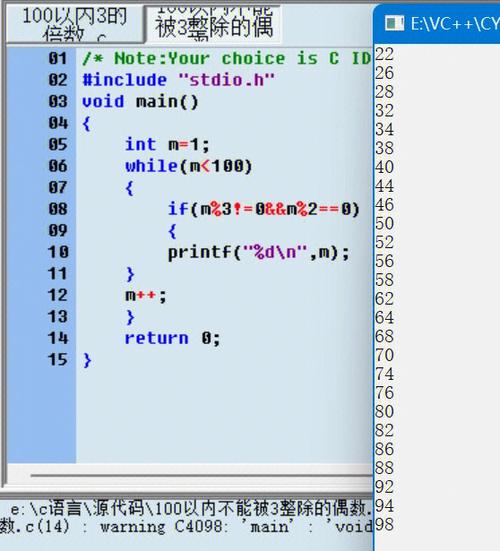
Task: Click the output value 98 in console
Action: click(384, 525)
